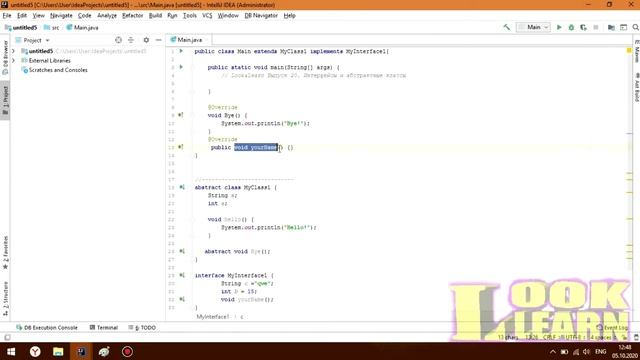Click the red record app taskbar icon
The image size is (640, 360).
[x=127, y=351]
